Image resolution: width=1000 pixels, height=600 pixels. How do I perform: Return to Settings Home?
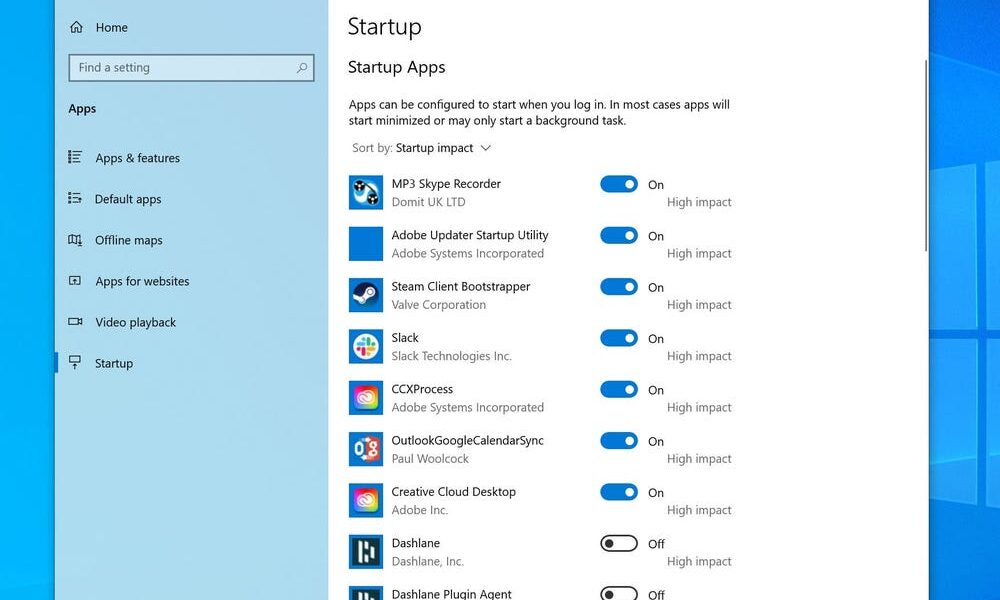pyautogui.click(x=111, y=28)
